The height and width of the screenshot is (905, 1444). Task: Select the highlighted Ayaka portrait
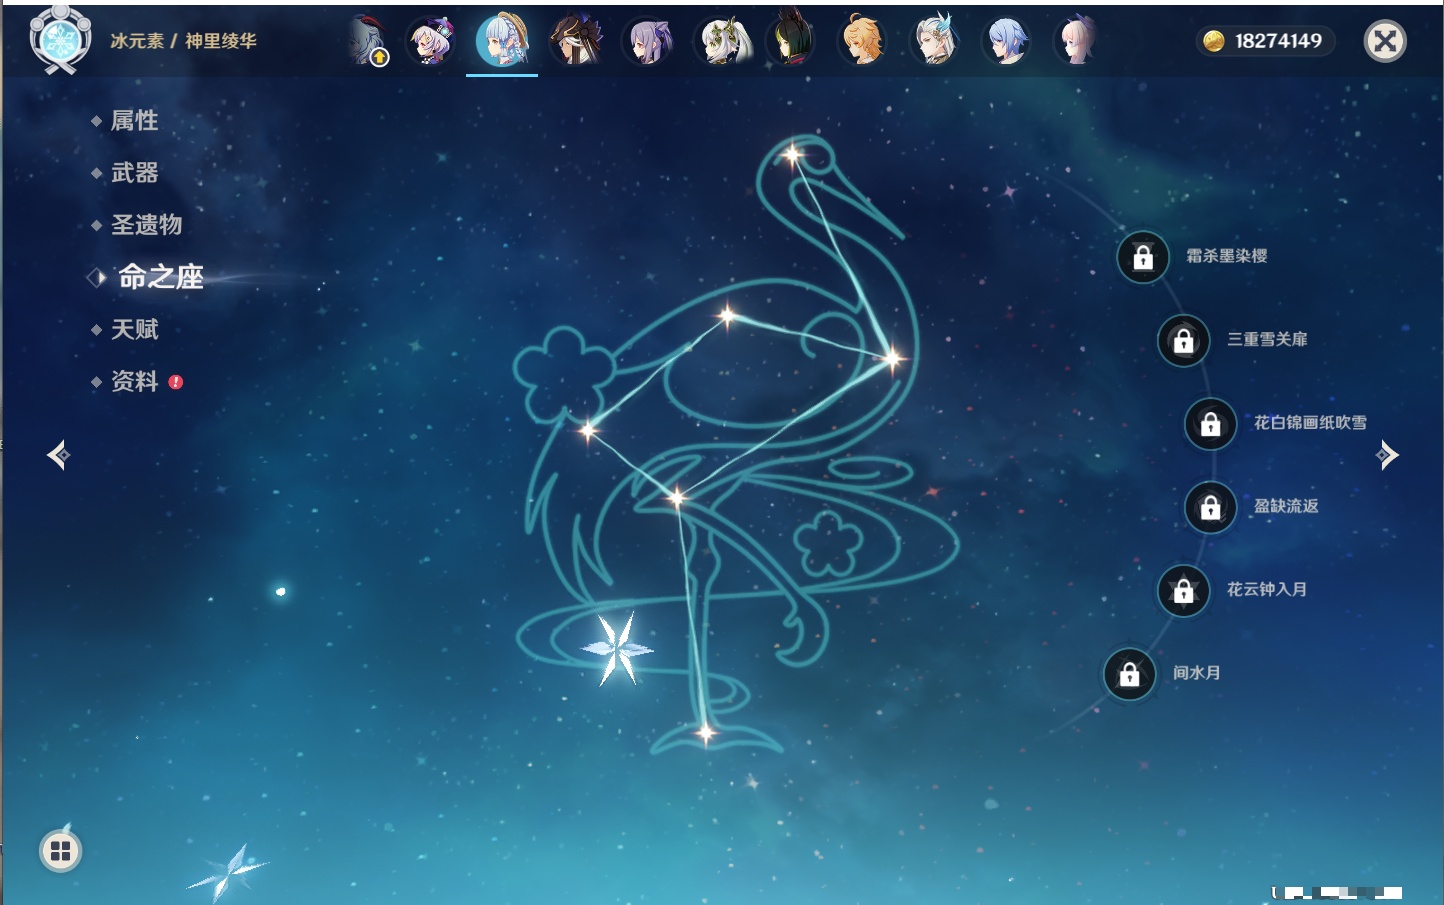pos(502,40)
